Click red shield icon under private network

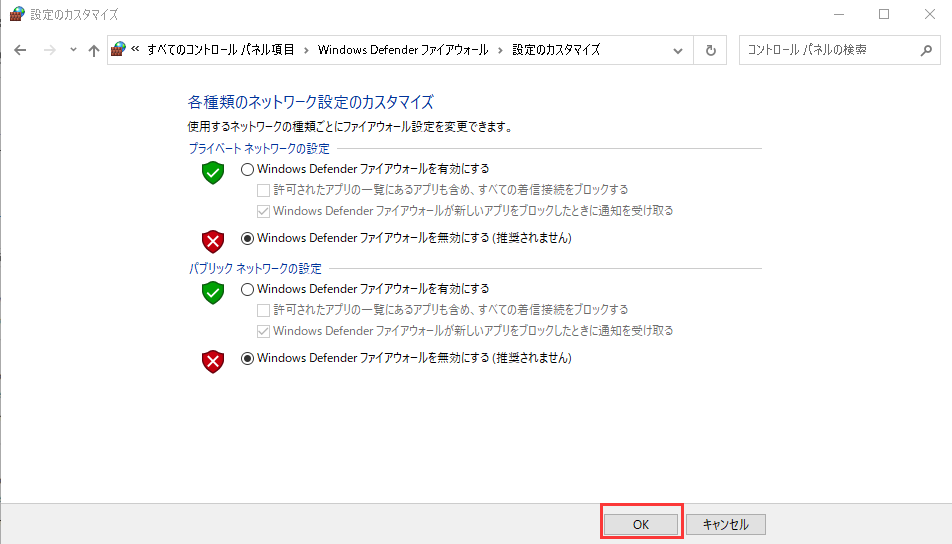coord(212,240)
